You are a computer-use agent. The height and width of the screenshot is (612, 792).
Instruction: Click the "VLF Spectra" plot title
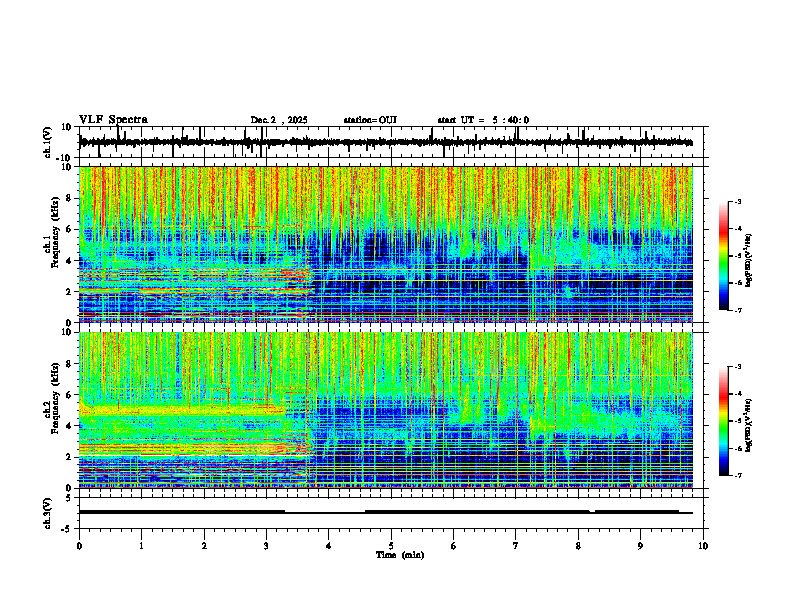(113, 120)
